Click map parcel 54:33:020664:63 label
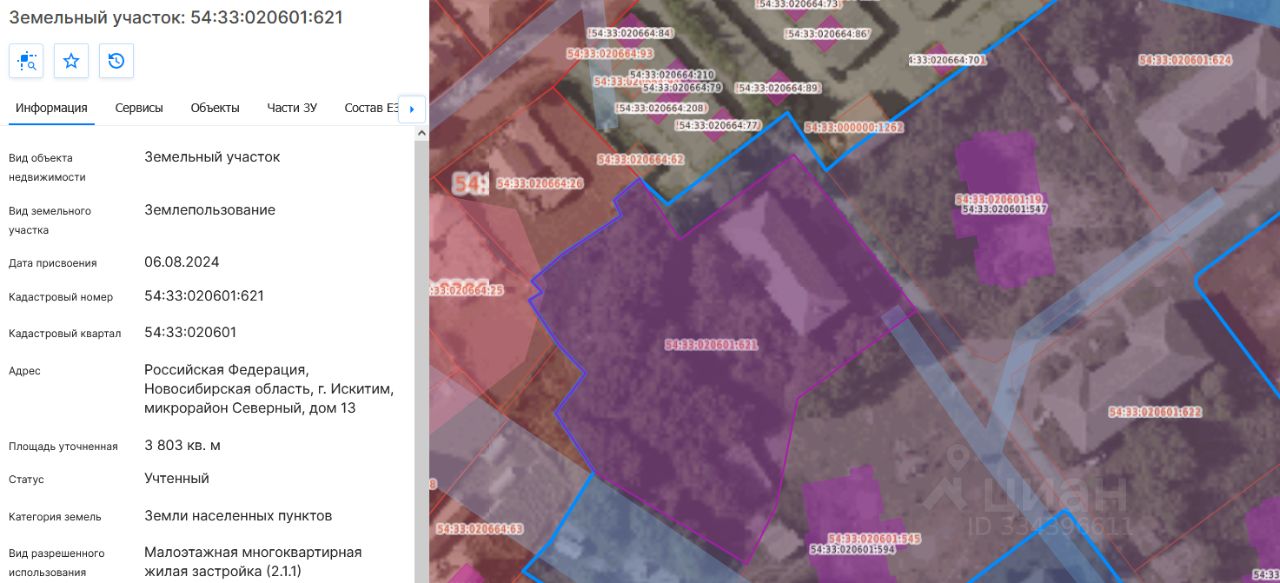The height and width of the screenshot is (583, 1280). (x=480, y=528)
